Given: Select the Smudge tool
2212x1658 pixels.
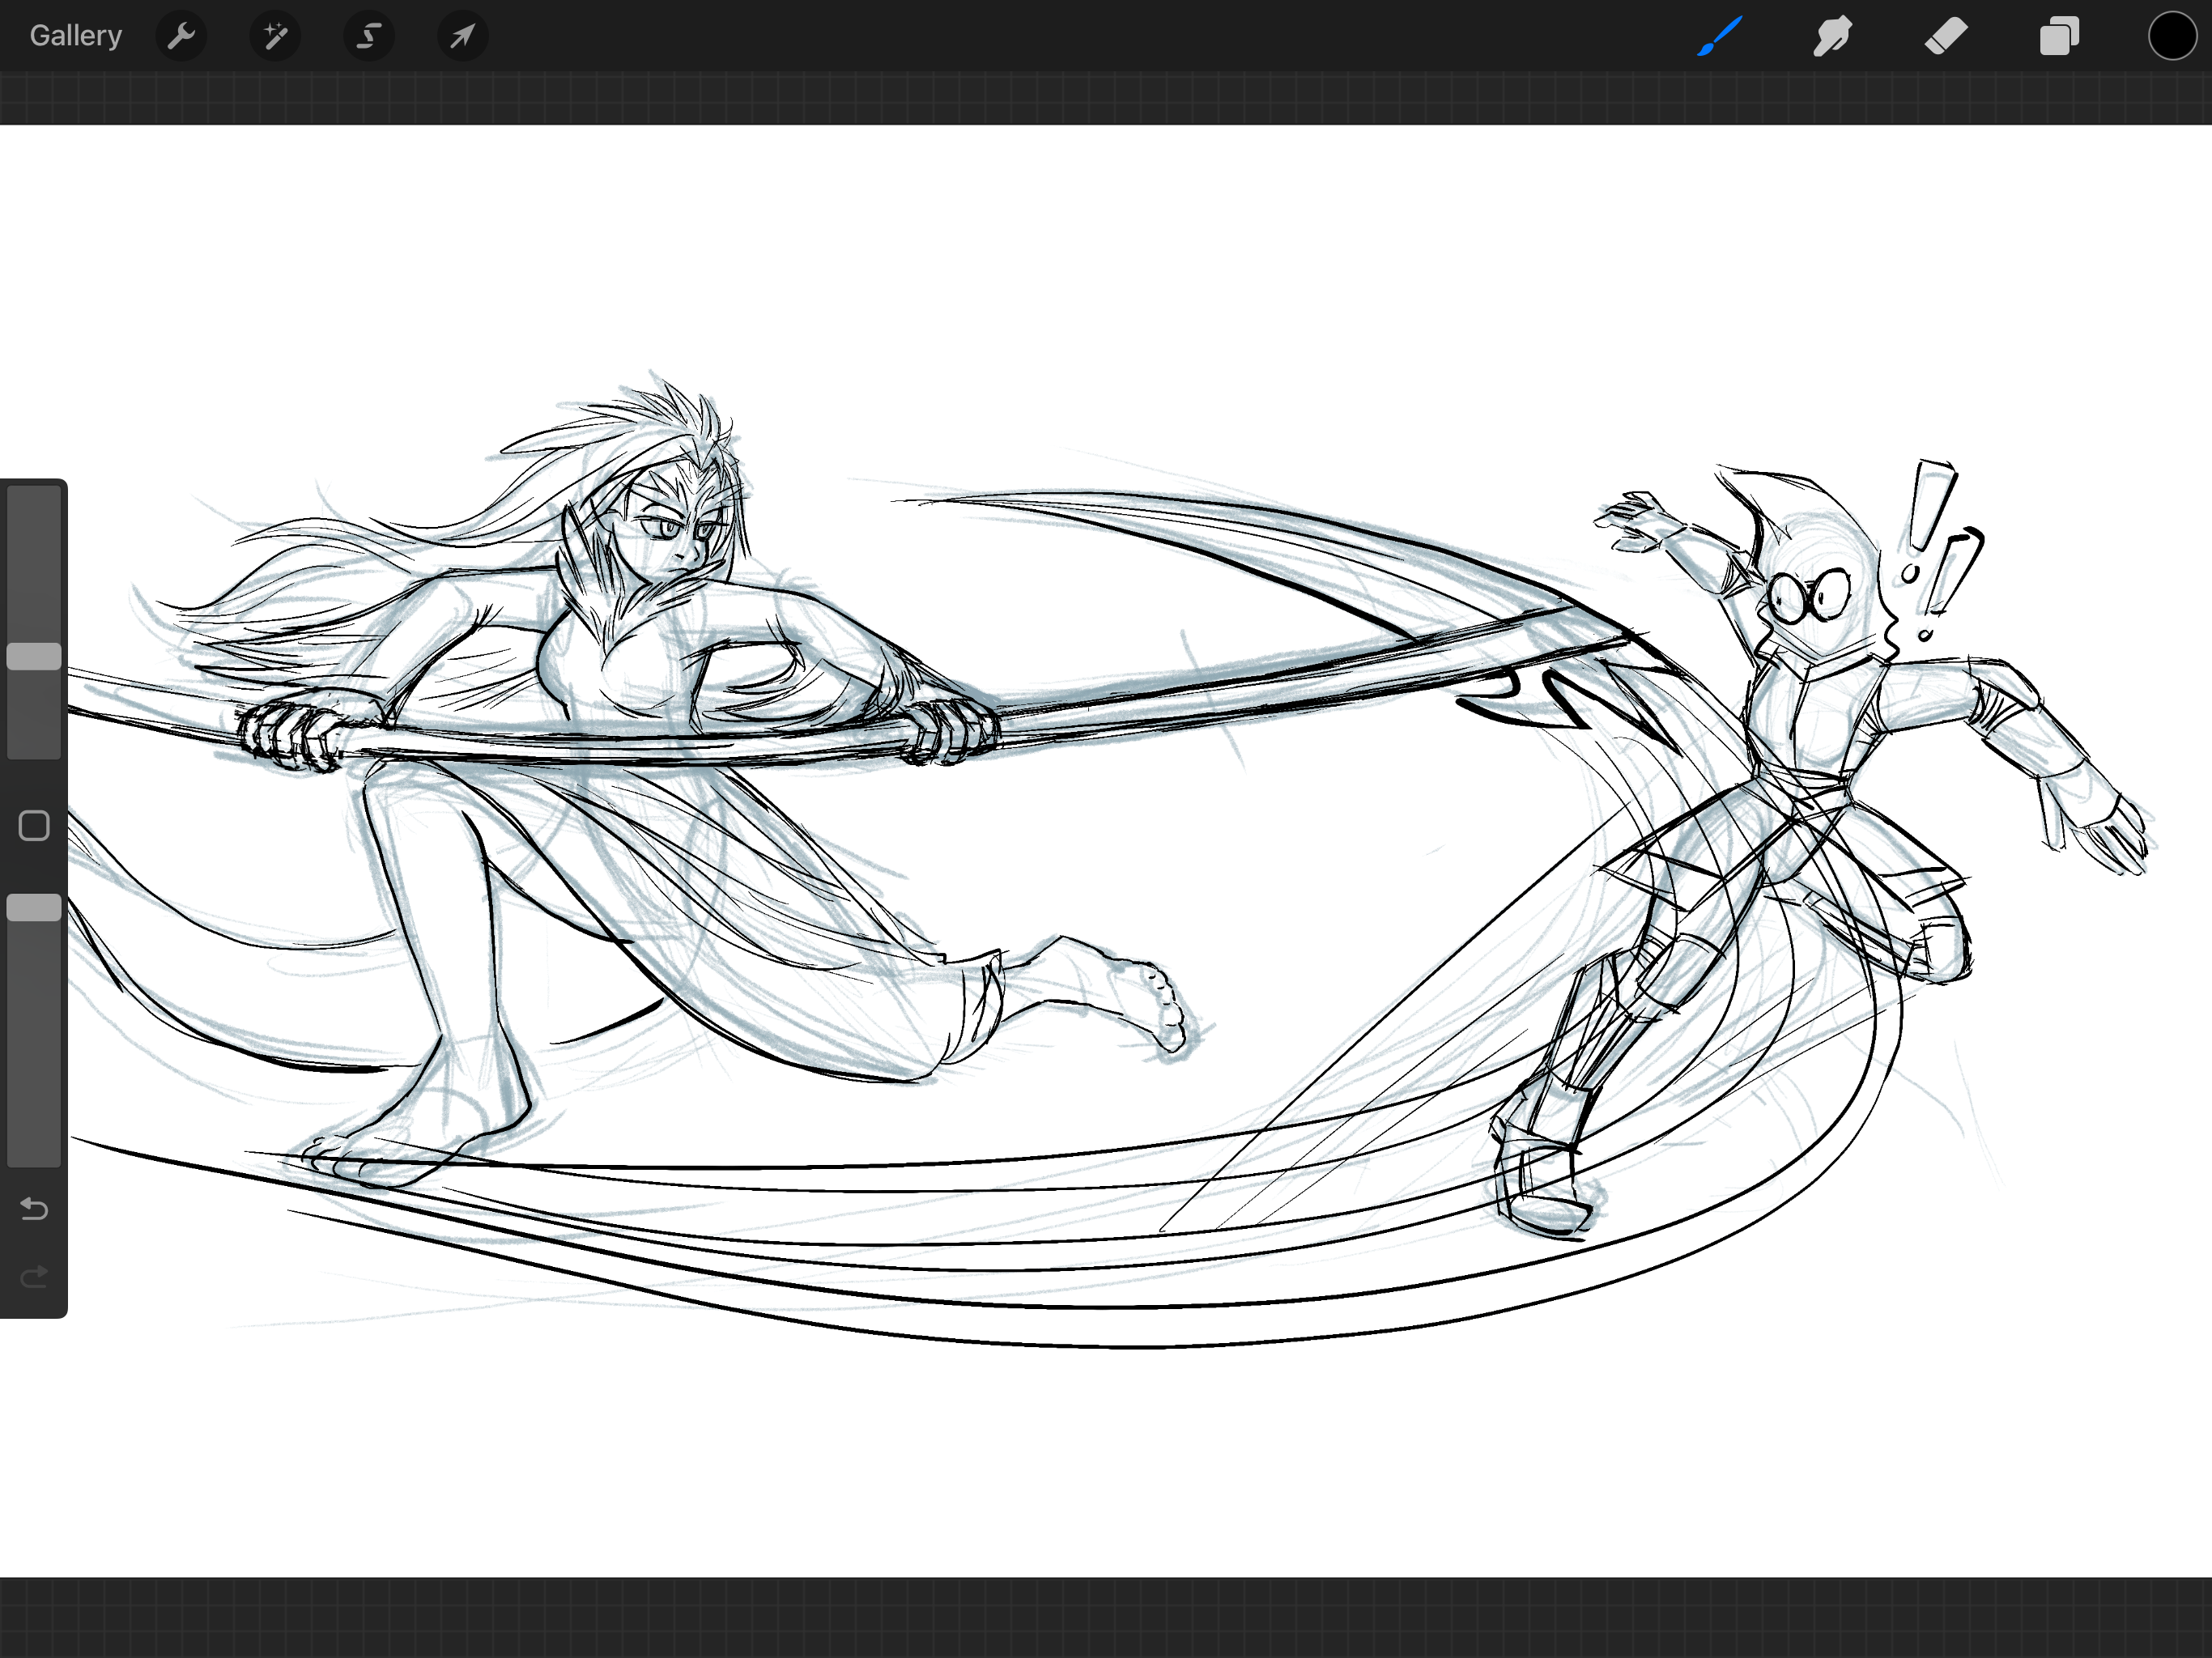Looking at the screenshot, I should [1833, 37].
